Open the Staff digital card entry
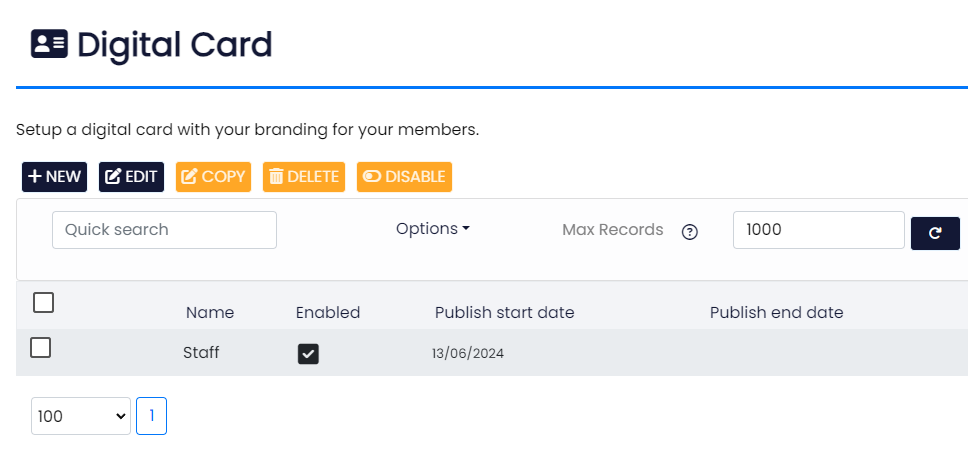Viewport: 968px width, 454px height. click(x=201, y=353)
